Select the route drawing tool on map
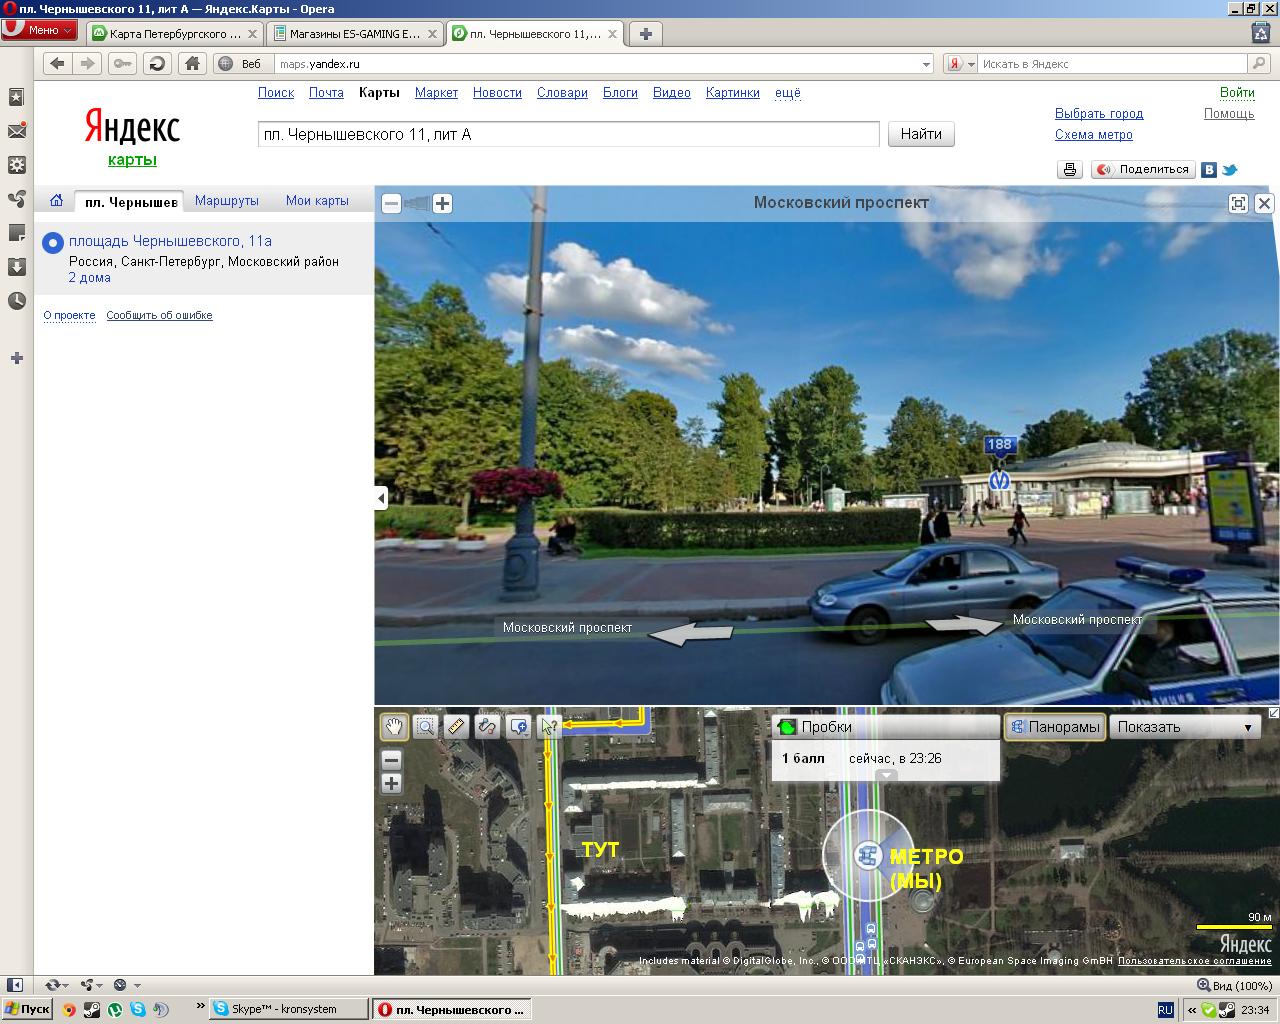 tap(487, 727)
